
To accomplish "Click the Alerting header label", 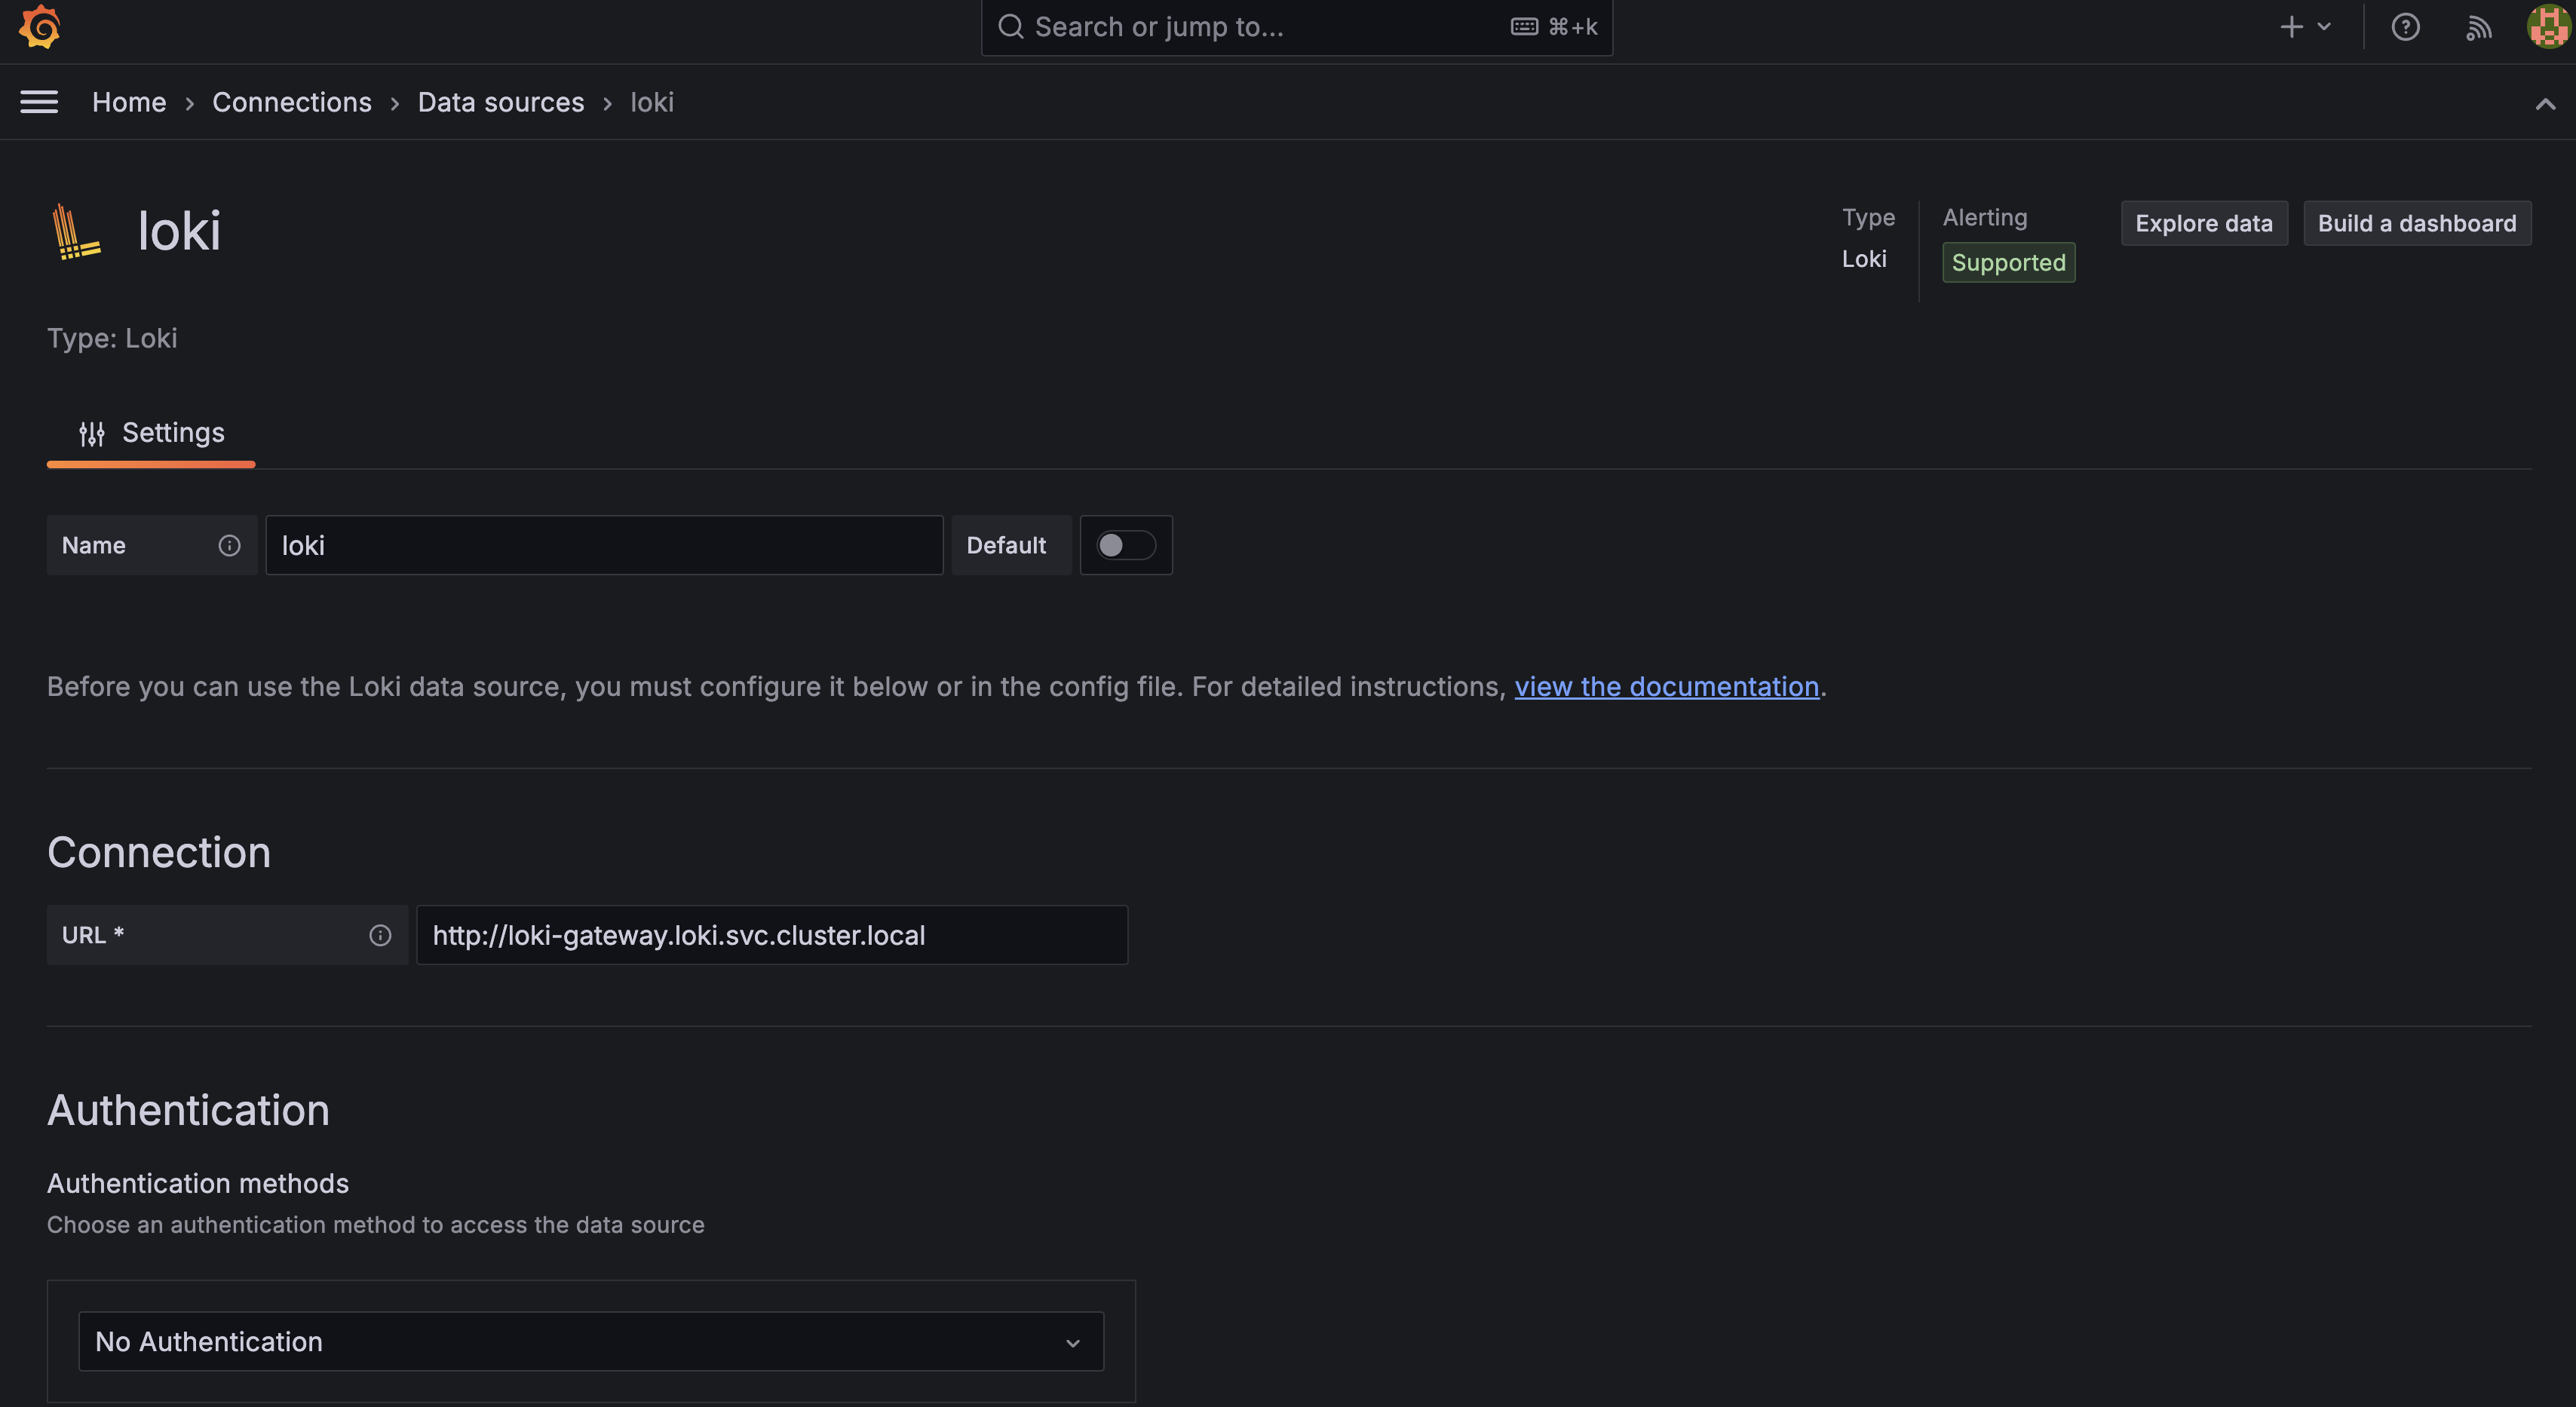I will pyautogui.click(x=1985, y=217).
